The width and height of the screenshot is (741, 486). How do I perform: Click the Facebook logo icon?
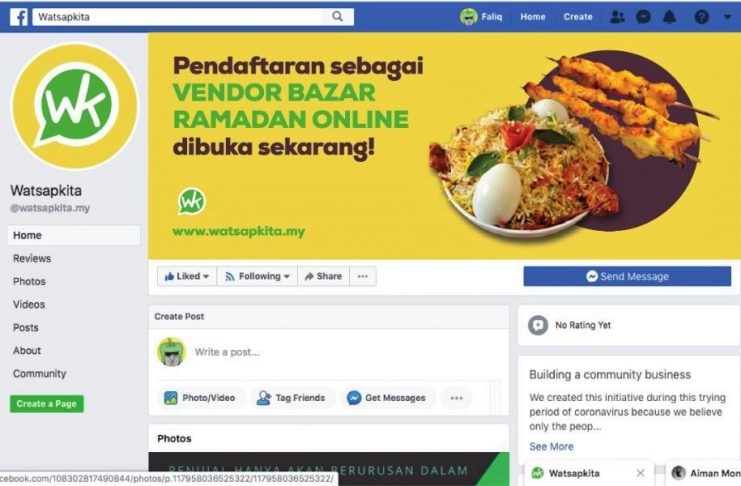[18, 17]
